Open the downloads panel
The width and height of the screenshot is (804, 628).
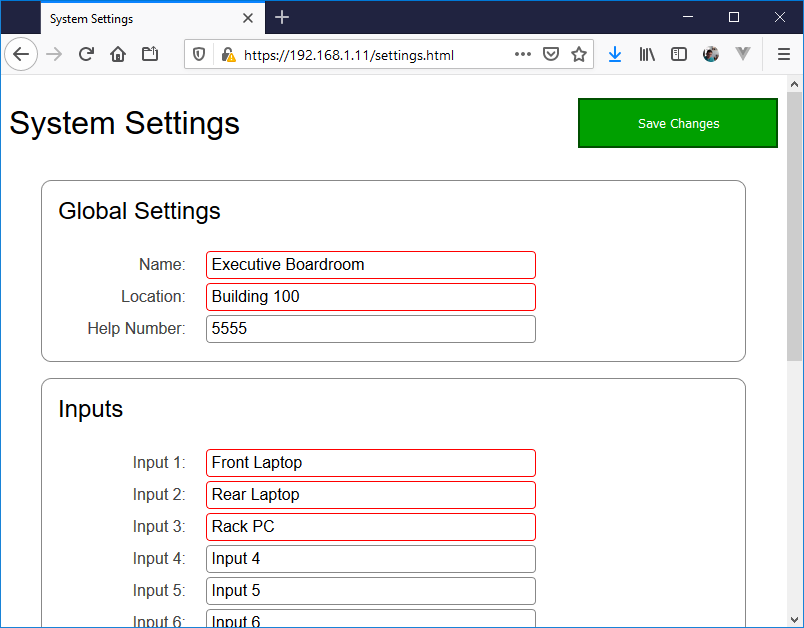click(615, 55)
